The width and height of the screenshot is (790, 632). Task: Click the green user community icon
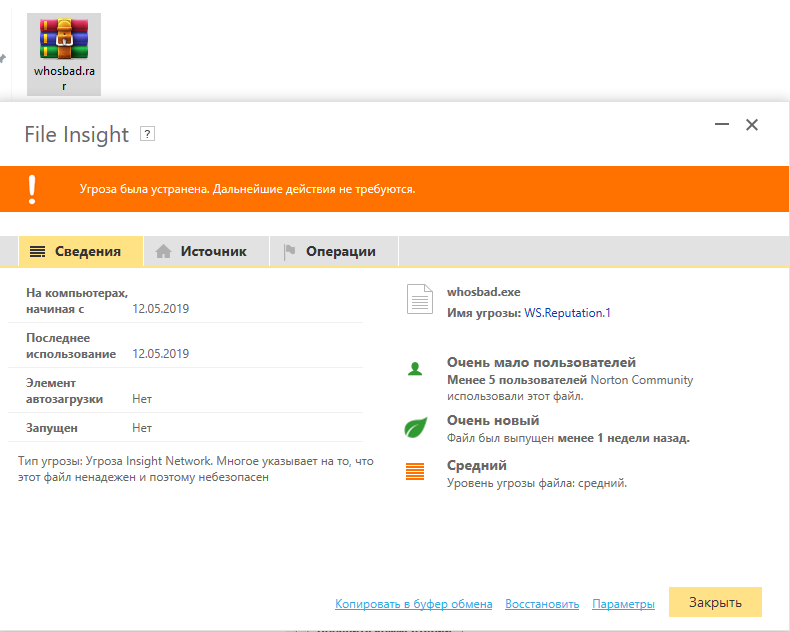(415, 369)
